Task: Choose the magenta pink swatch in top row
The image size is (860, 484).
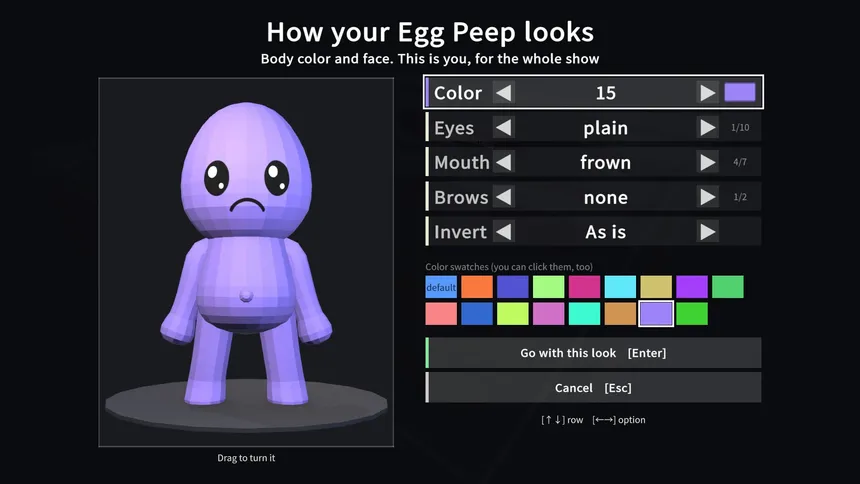Action: pos(584,287)
